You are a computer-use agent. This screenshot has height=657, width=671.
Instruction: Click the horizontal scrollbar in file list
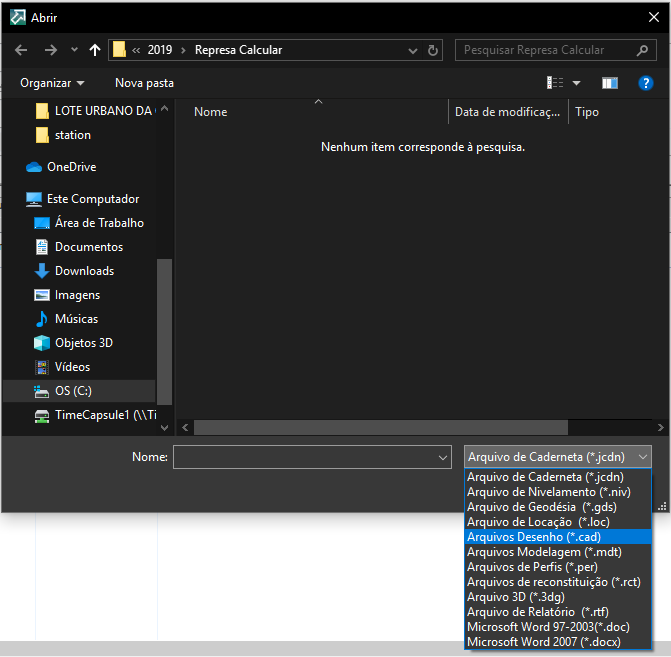click(400, 427)
